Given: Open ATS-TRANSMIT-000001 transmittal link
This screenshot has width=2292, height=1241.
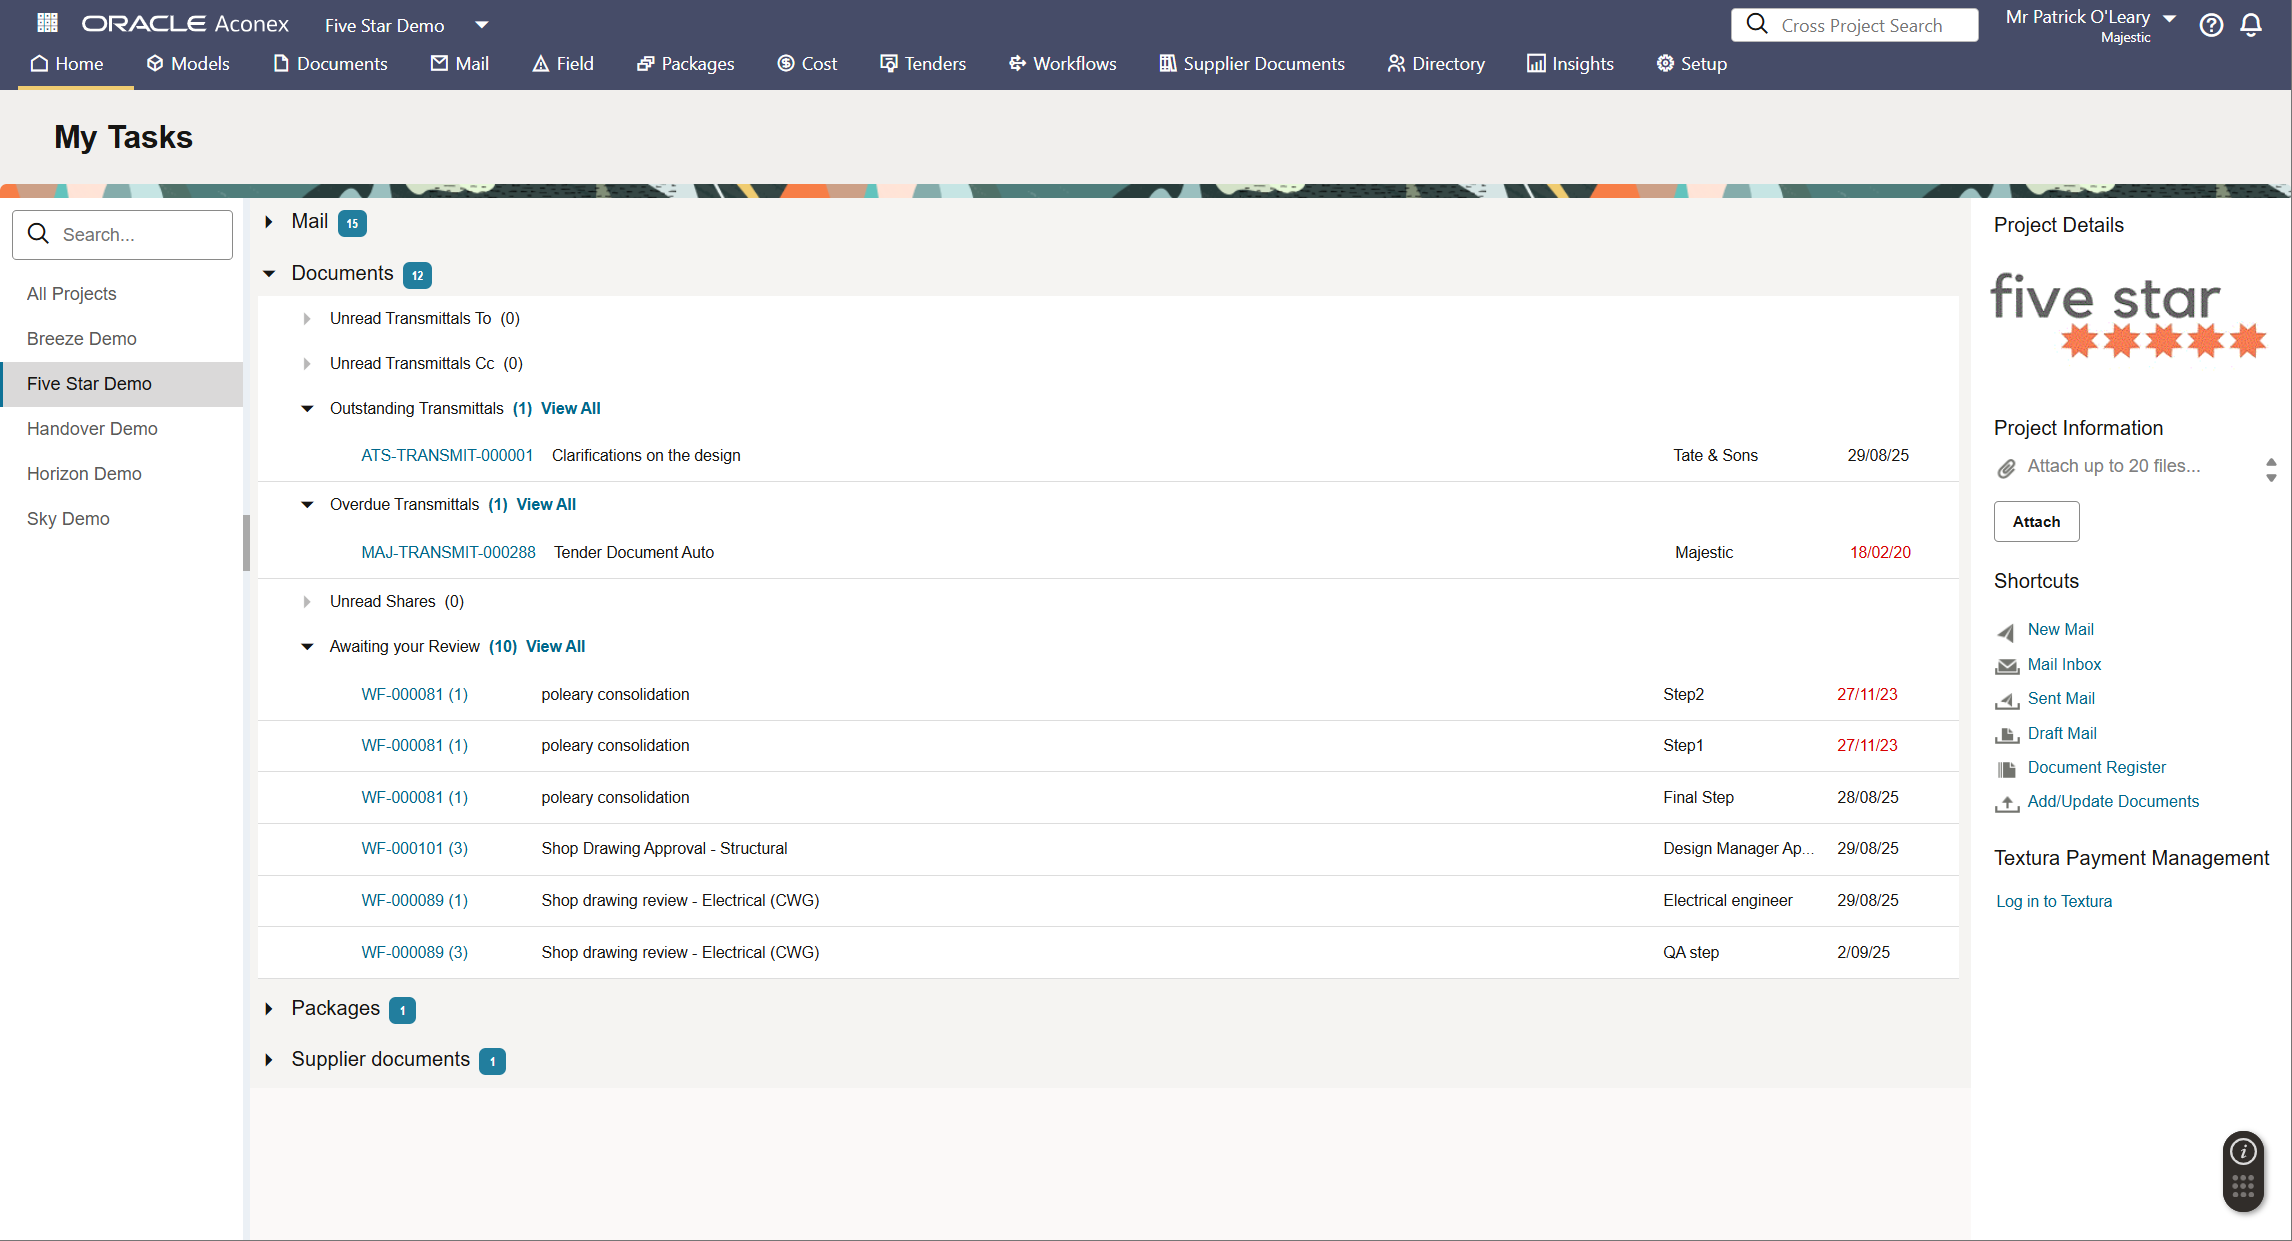Looking at the screenshot, I should (x=447, y=456).
